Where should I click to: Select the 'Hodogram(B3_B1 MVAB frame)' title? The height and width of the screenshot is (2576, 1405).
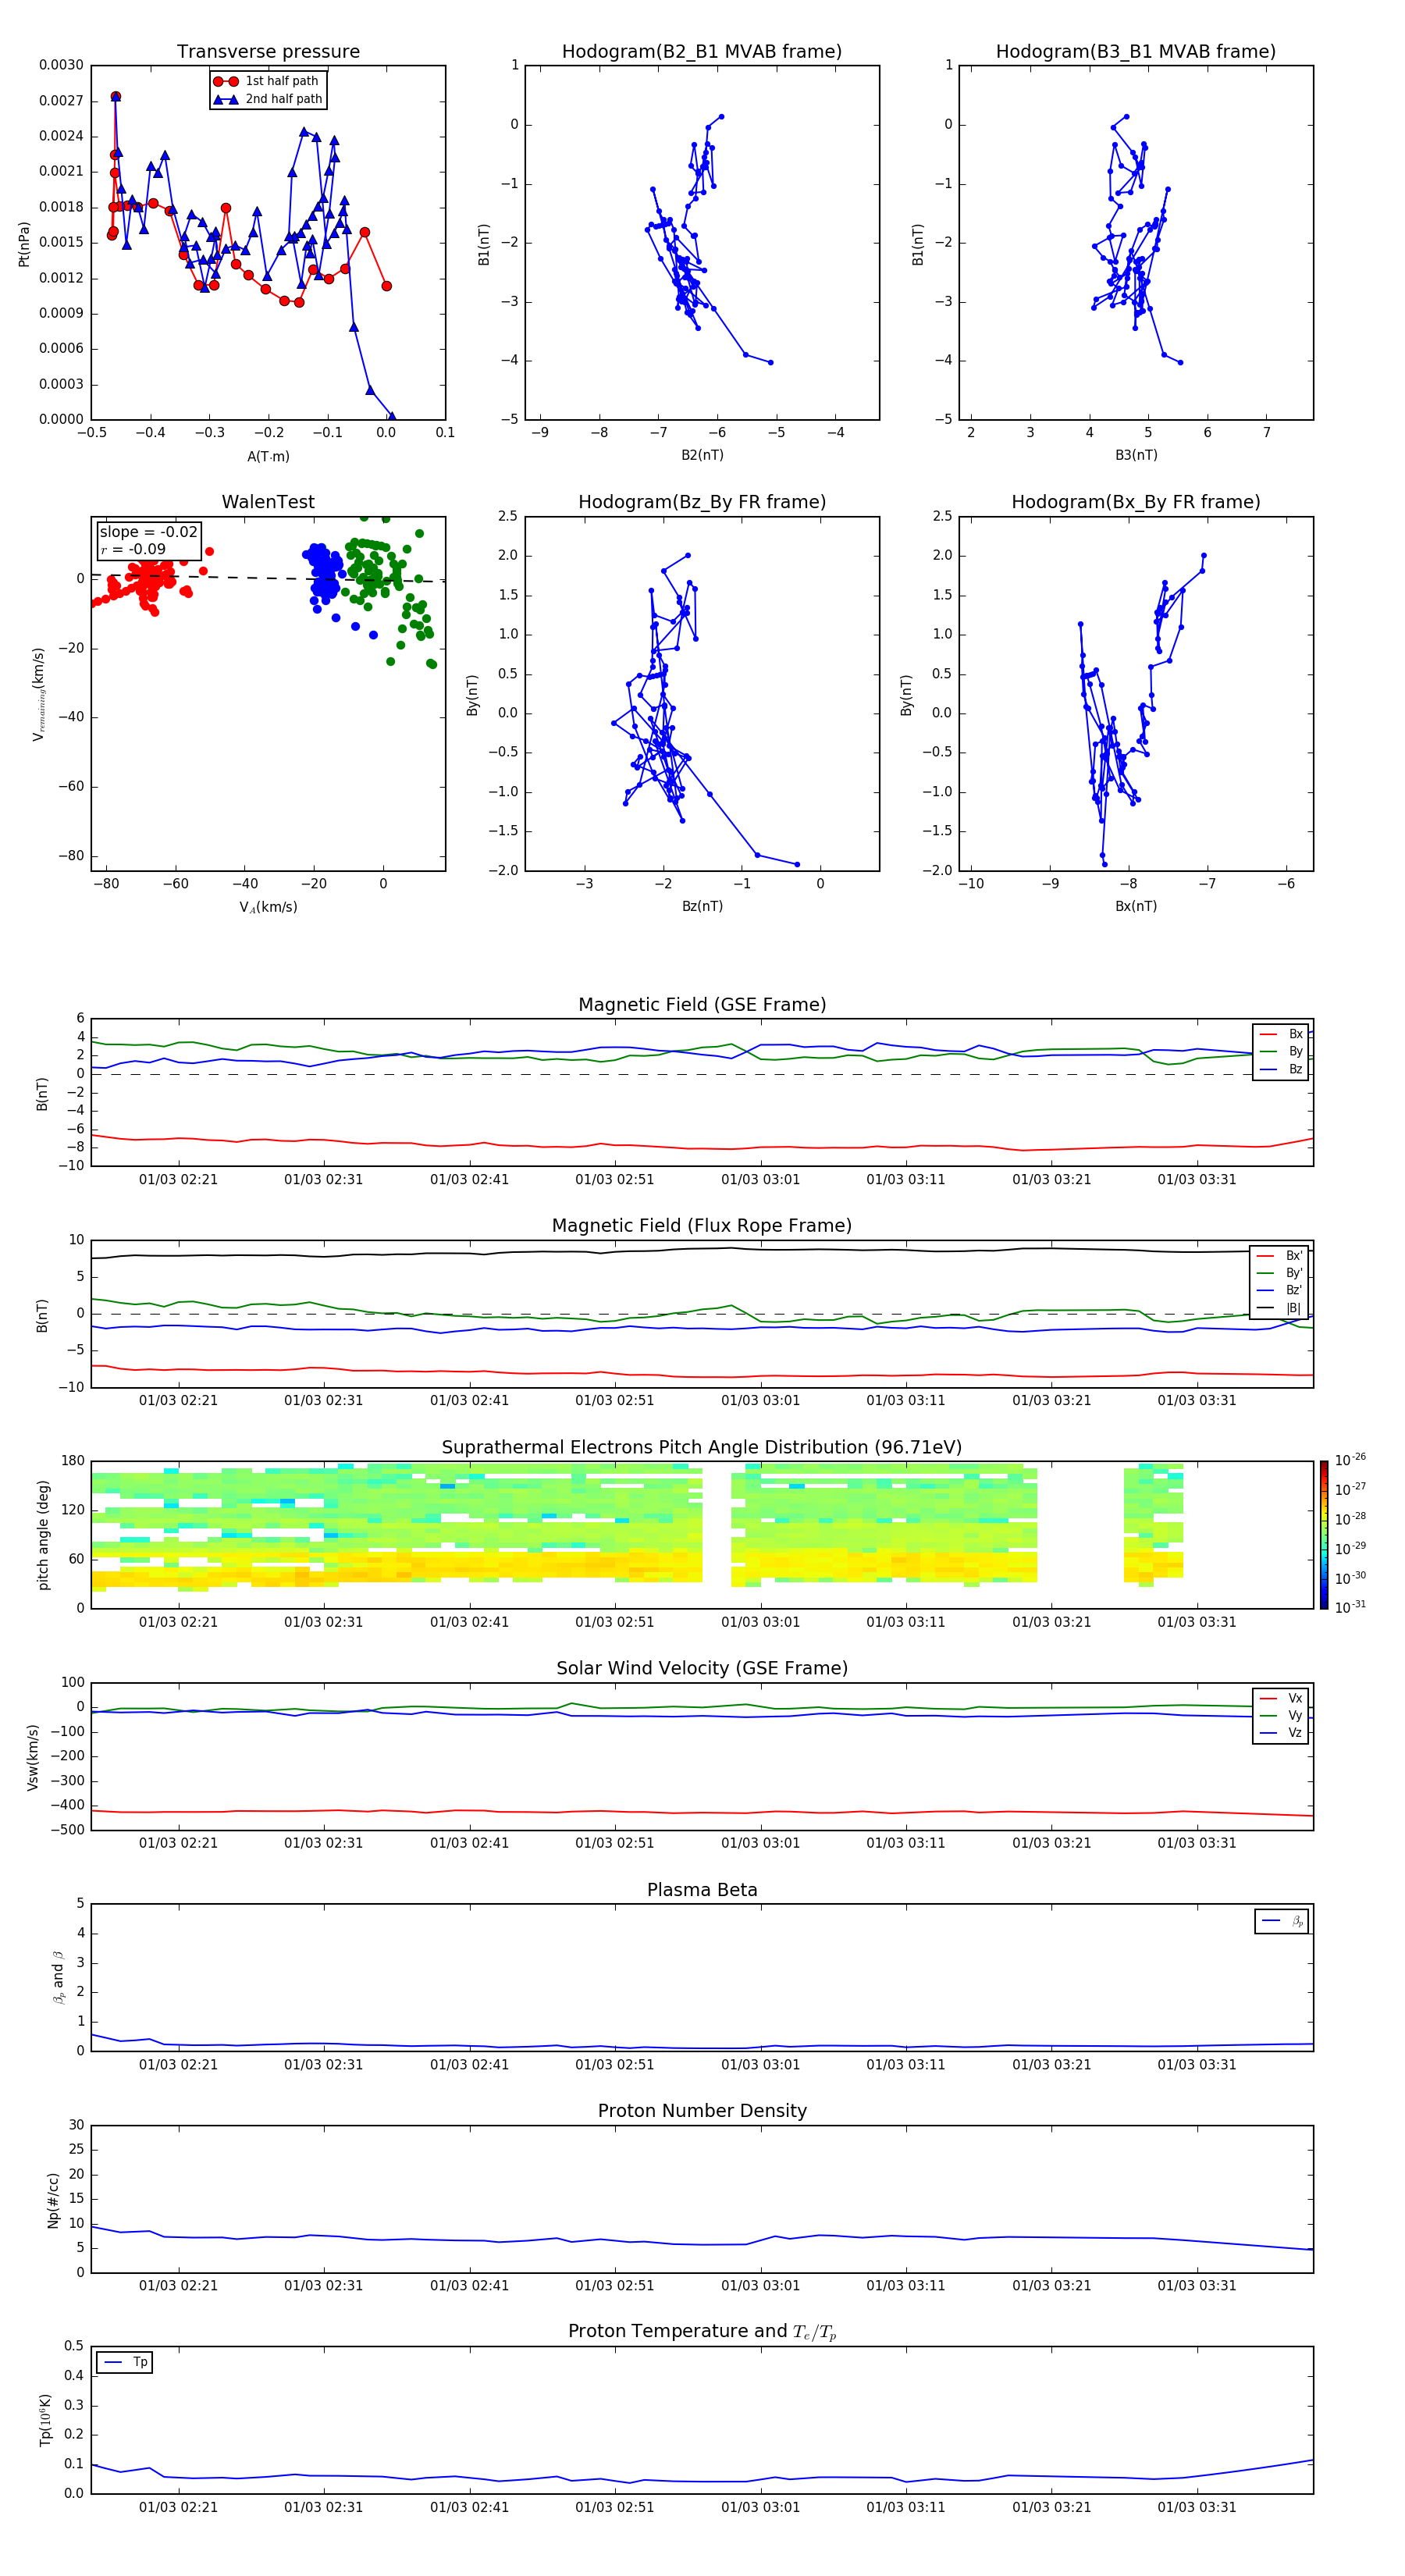click(1136, 51)
